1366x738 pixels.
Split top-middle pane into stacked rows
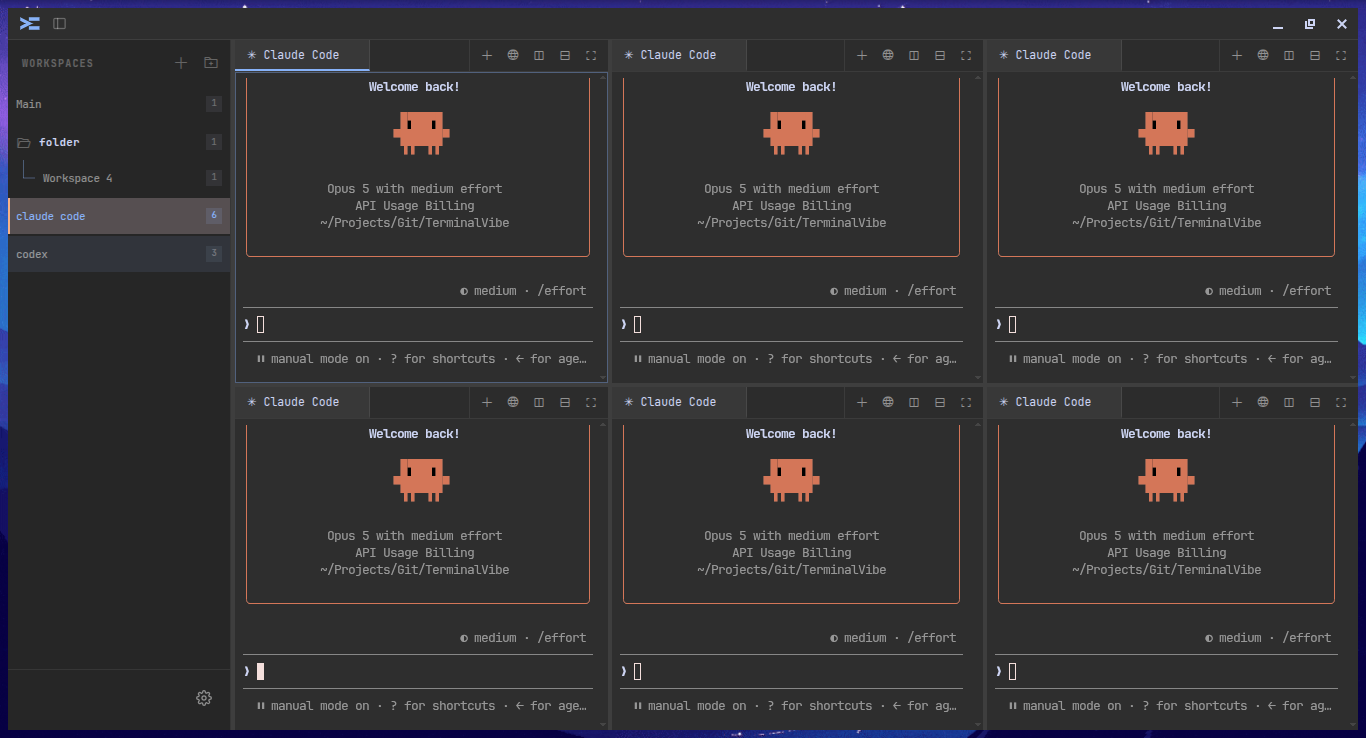pos(940,55)
